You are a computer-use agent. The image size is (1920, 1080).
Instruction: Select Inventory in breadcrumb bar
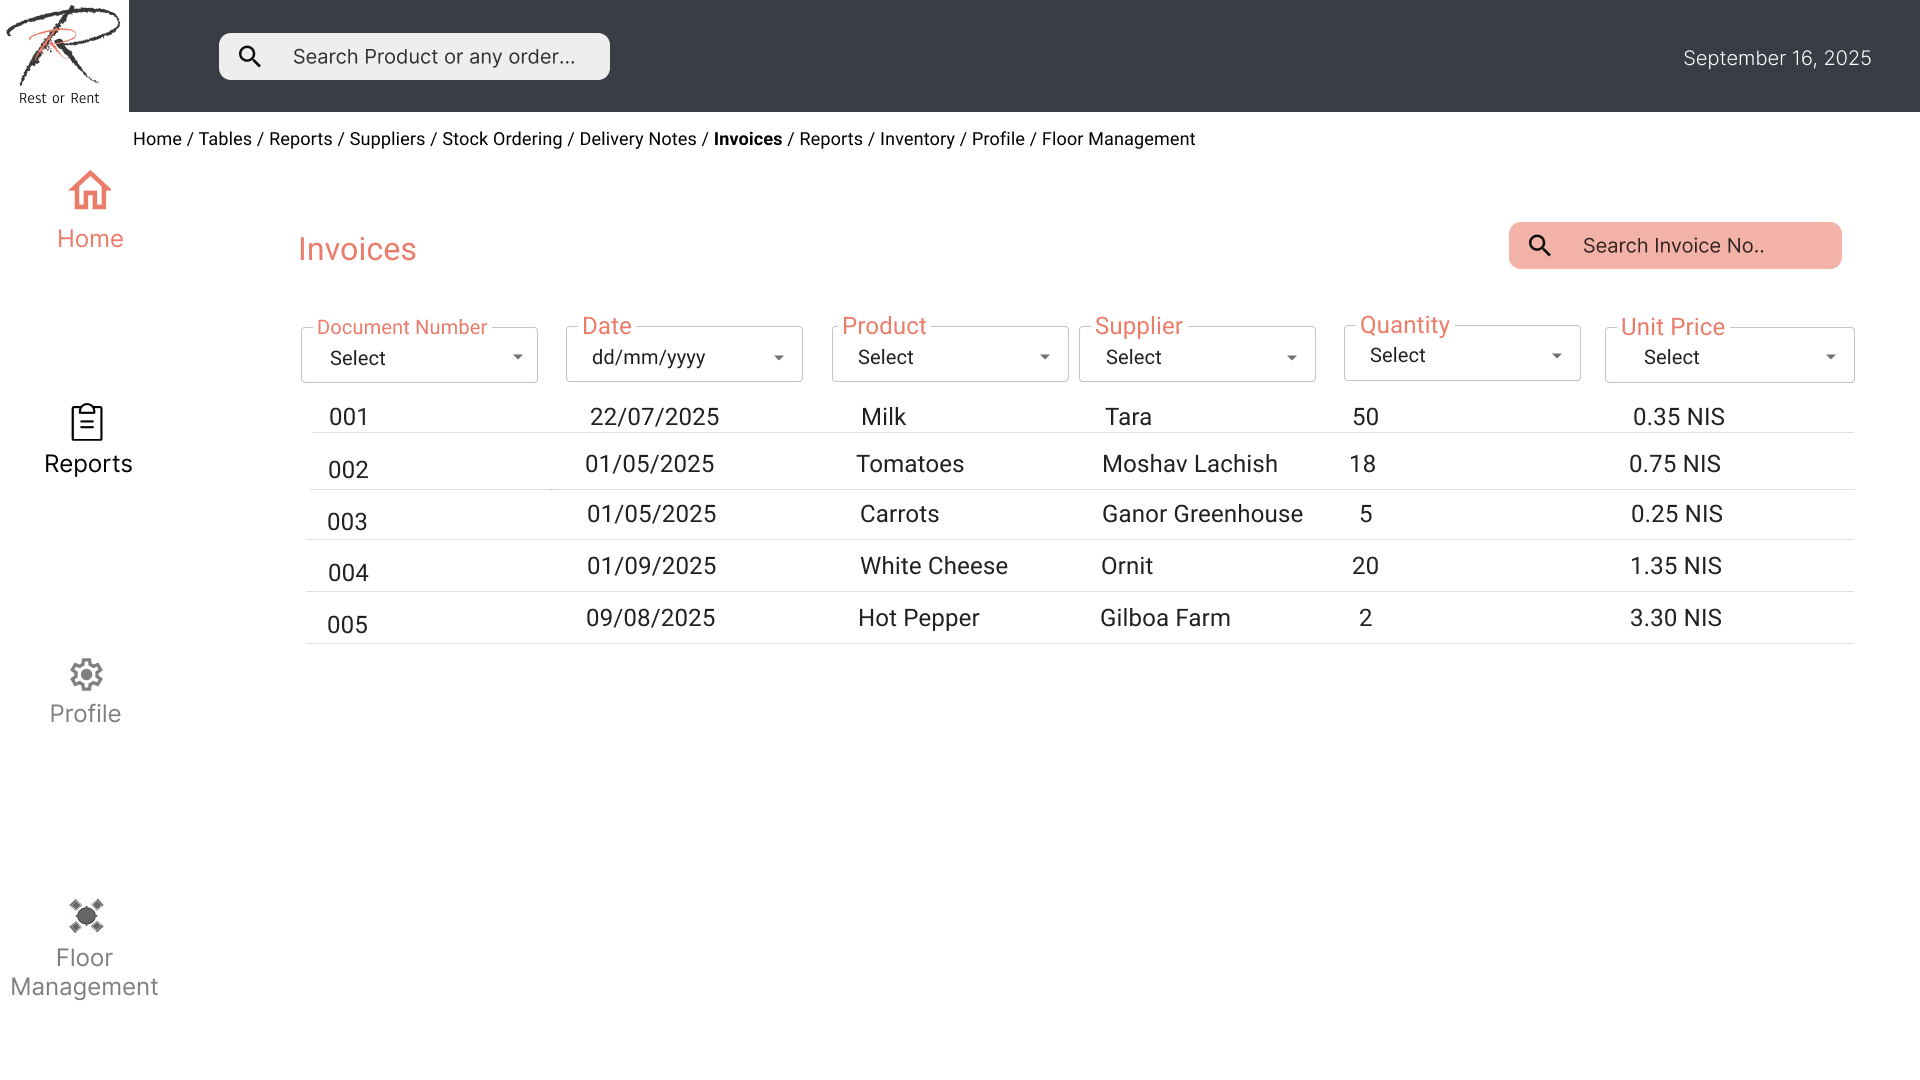pyautogui.click(x=917, y=139)
